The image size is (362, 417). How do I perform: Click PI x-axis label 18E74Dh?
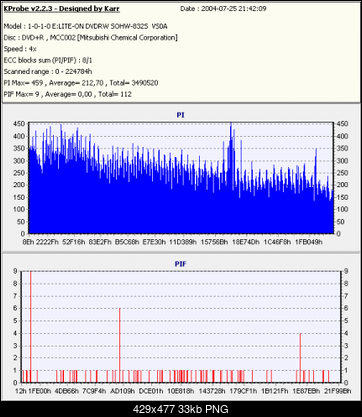point(246,242)
